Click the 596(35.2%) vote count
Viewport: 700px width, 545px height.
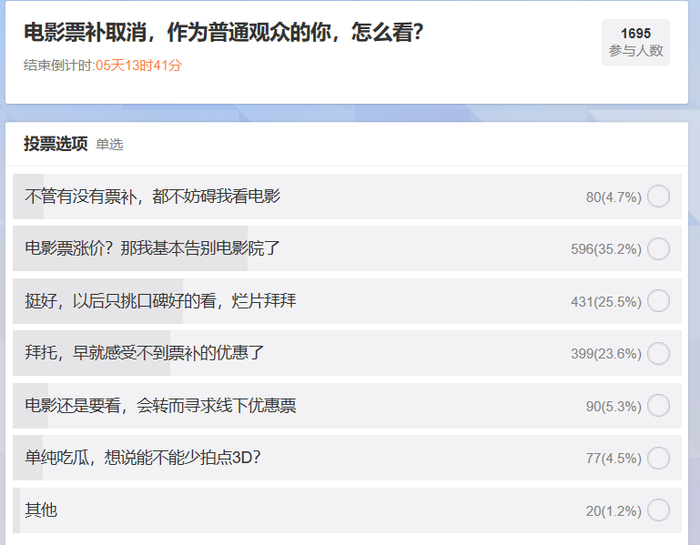(x=605, y=249)
